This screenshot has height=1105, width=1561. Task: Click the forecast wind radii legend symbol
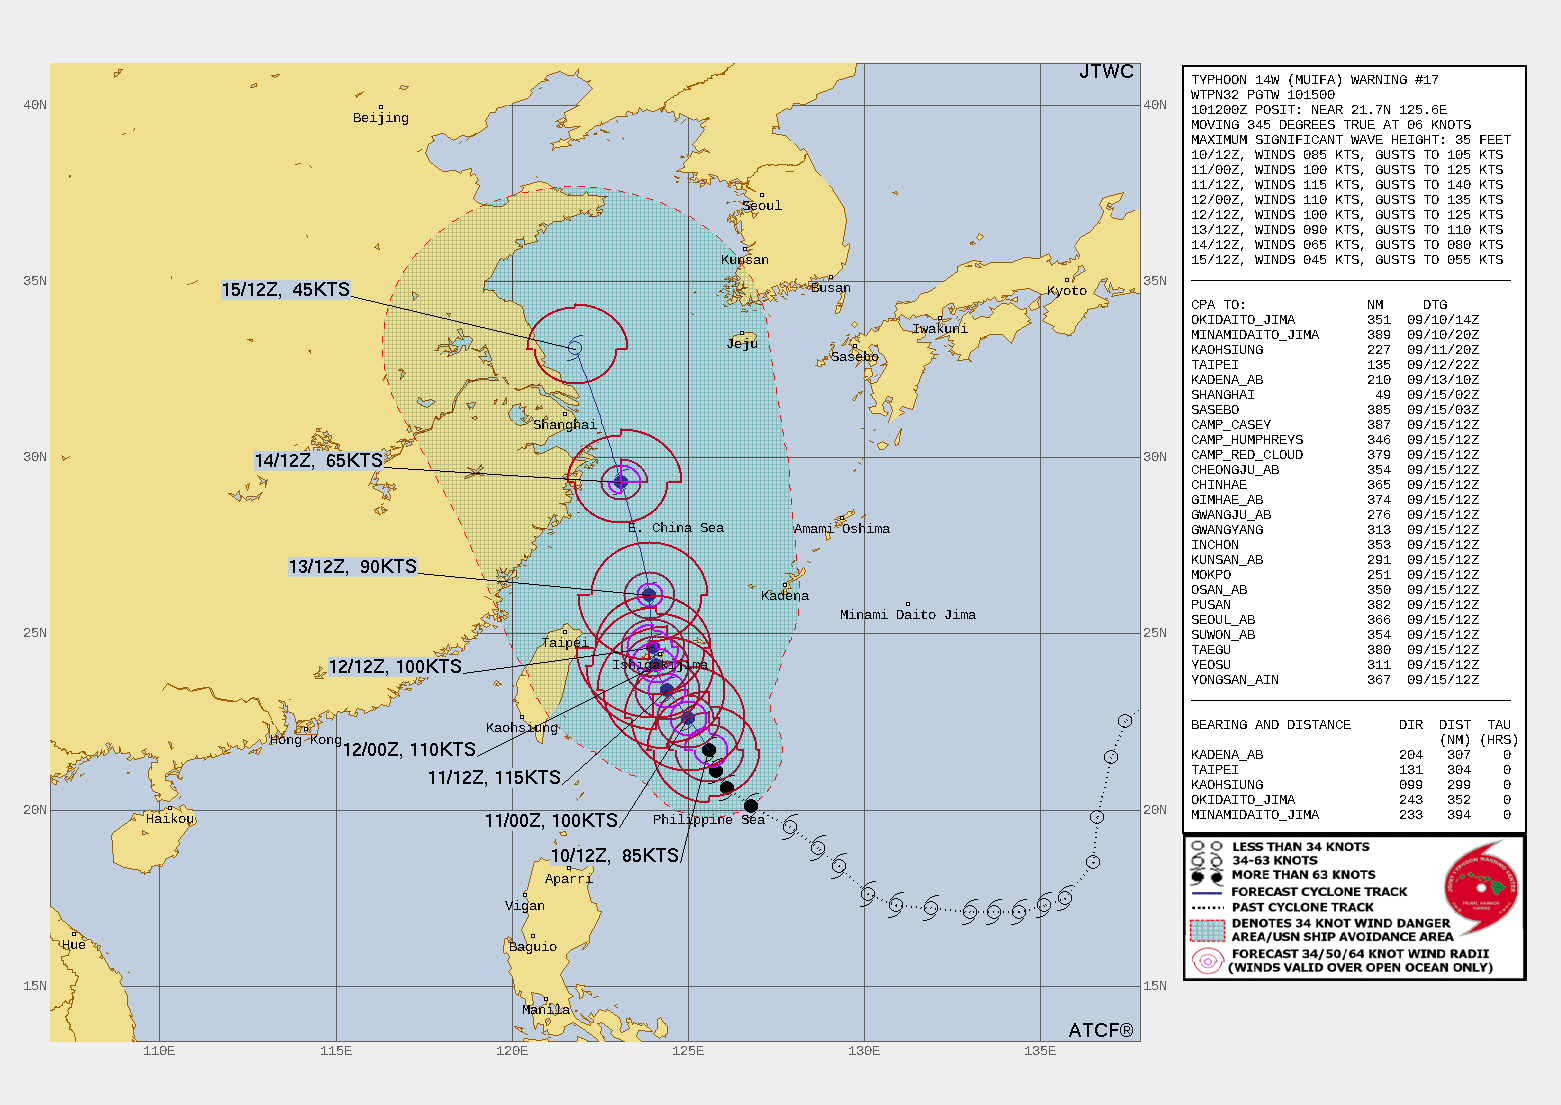coord(1207,961)
